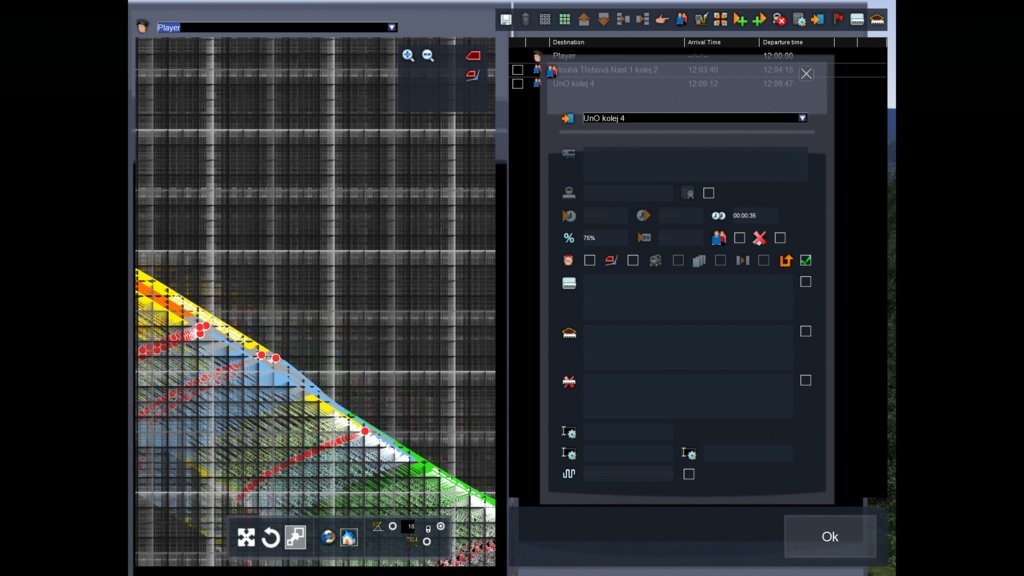Image resolution: width=1024 pixels, height=576 pixels.
Task: Click the trash can delete icon
Action: tap(526, 20)
